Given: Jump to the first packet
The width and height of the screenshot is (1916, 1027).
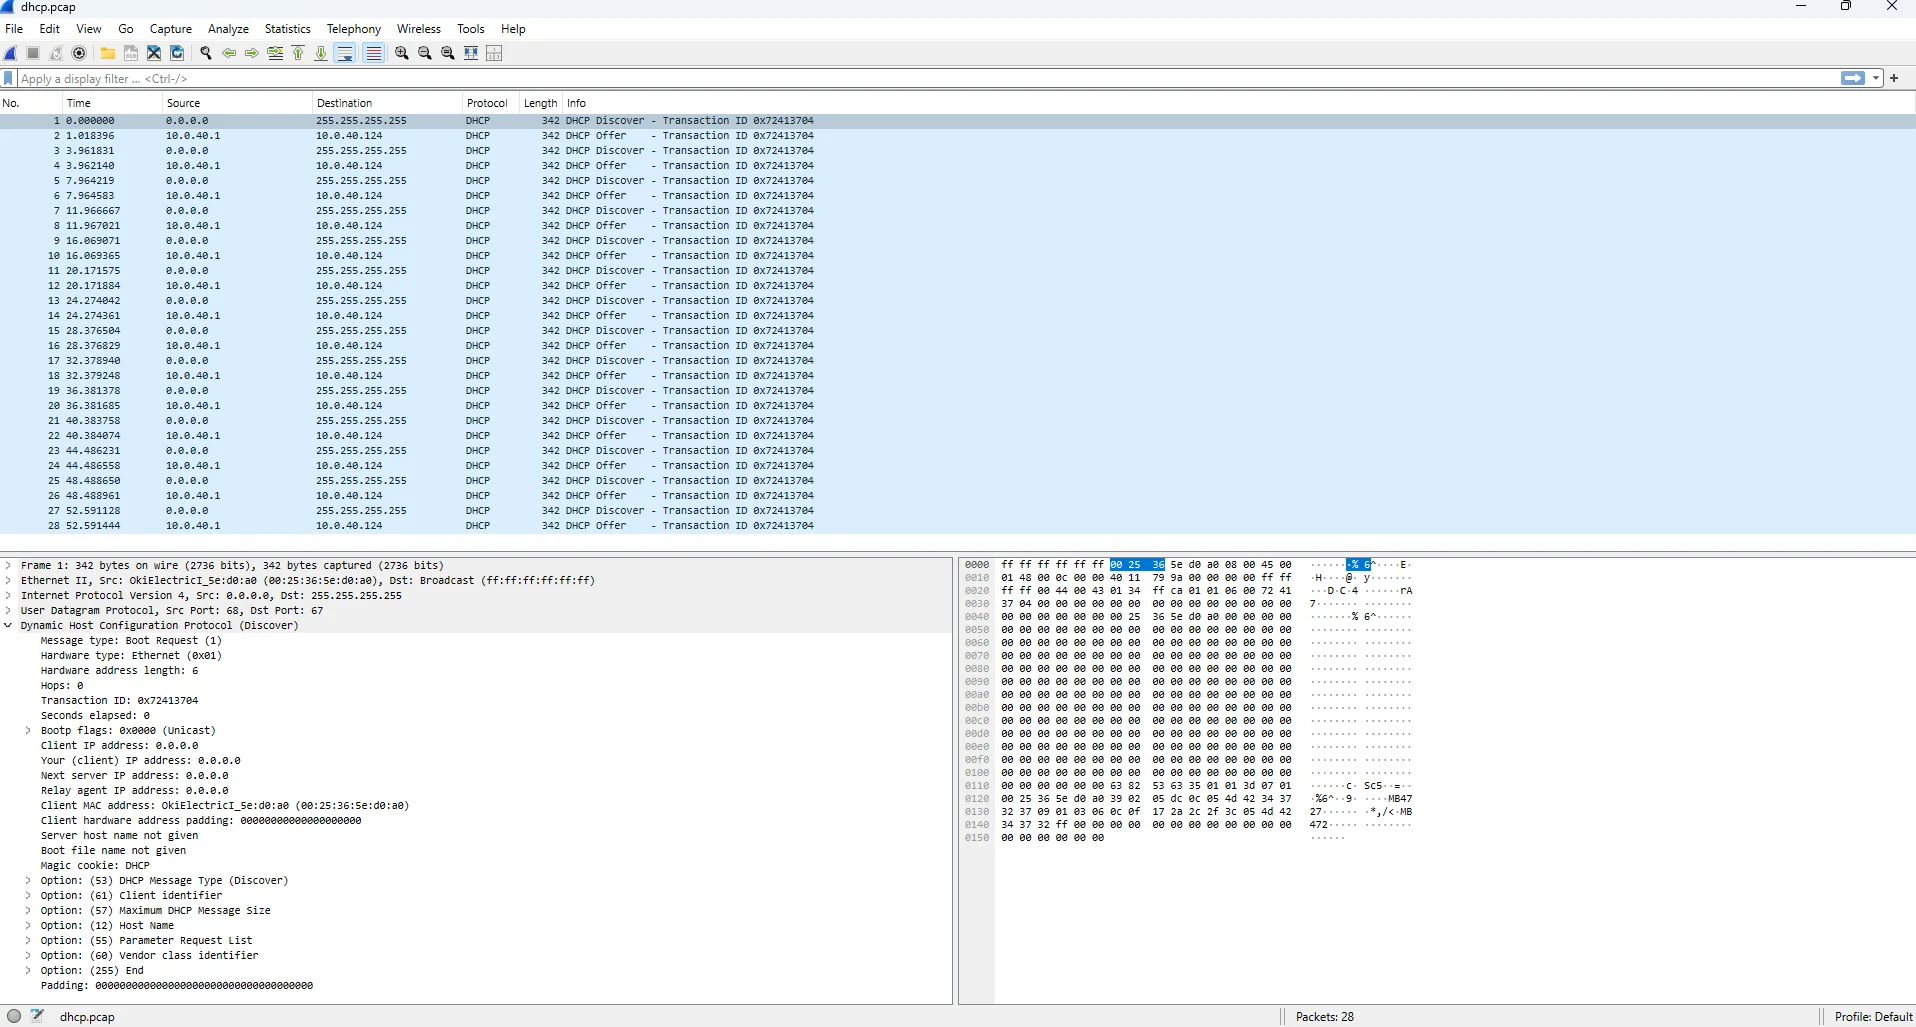Looking at the screenshot, I should click(x=298, y=53).
